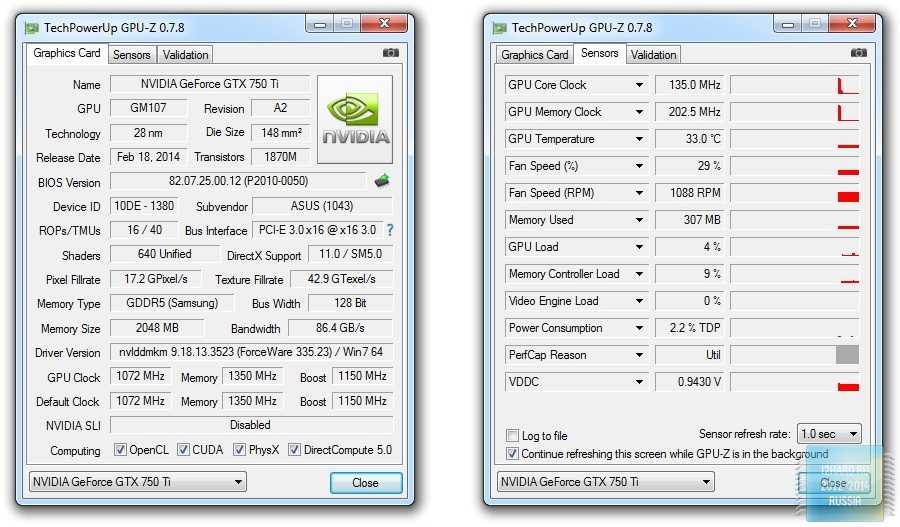Viewport: 900px width, 527px height.
Task: Switch to the Validation tab in left window
Action: pyautogui.click(x=185, y=55)
